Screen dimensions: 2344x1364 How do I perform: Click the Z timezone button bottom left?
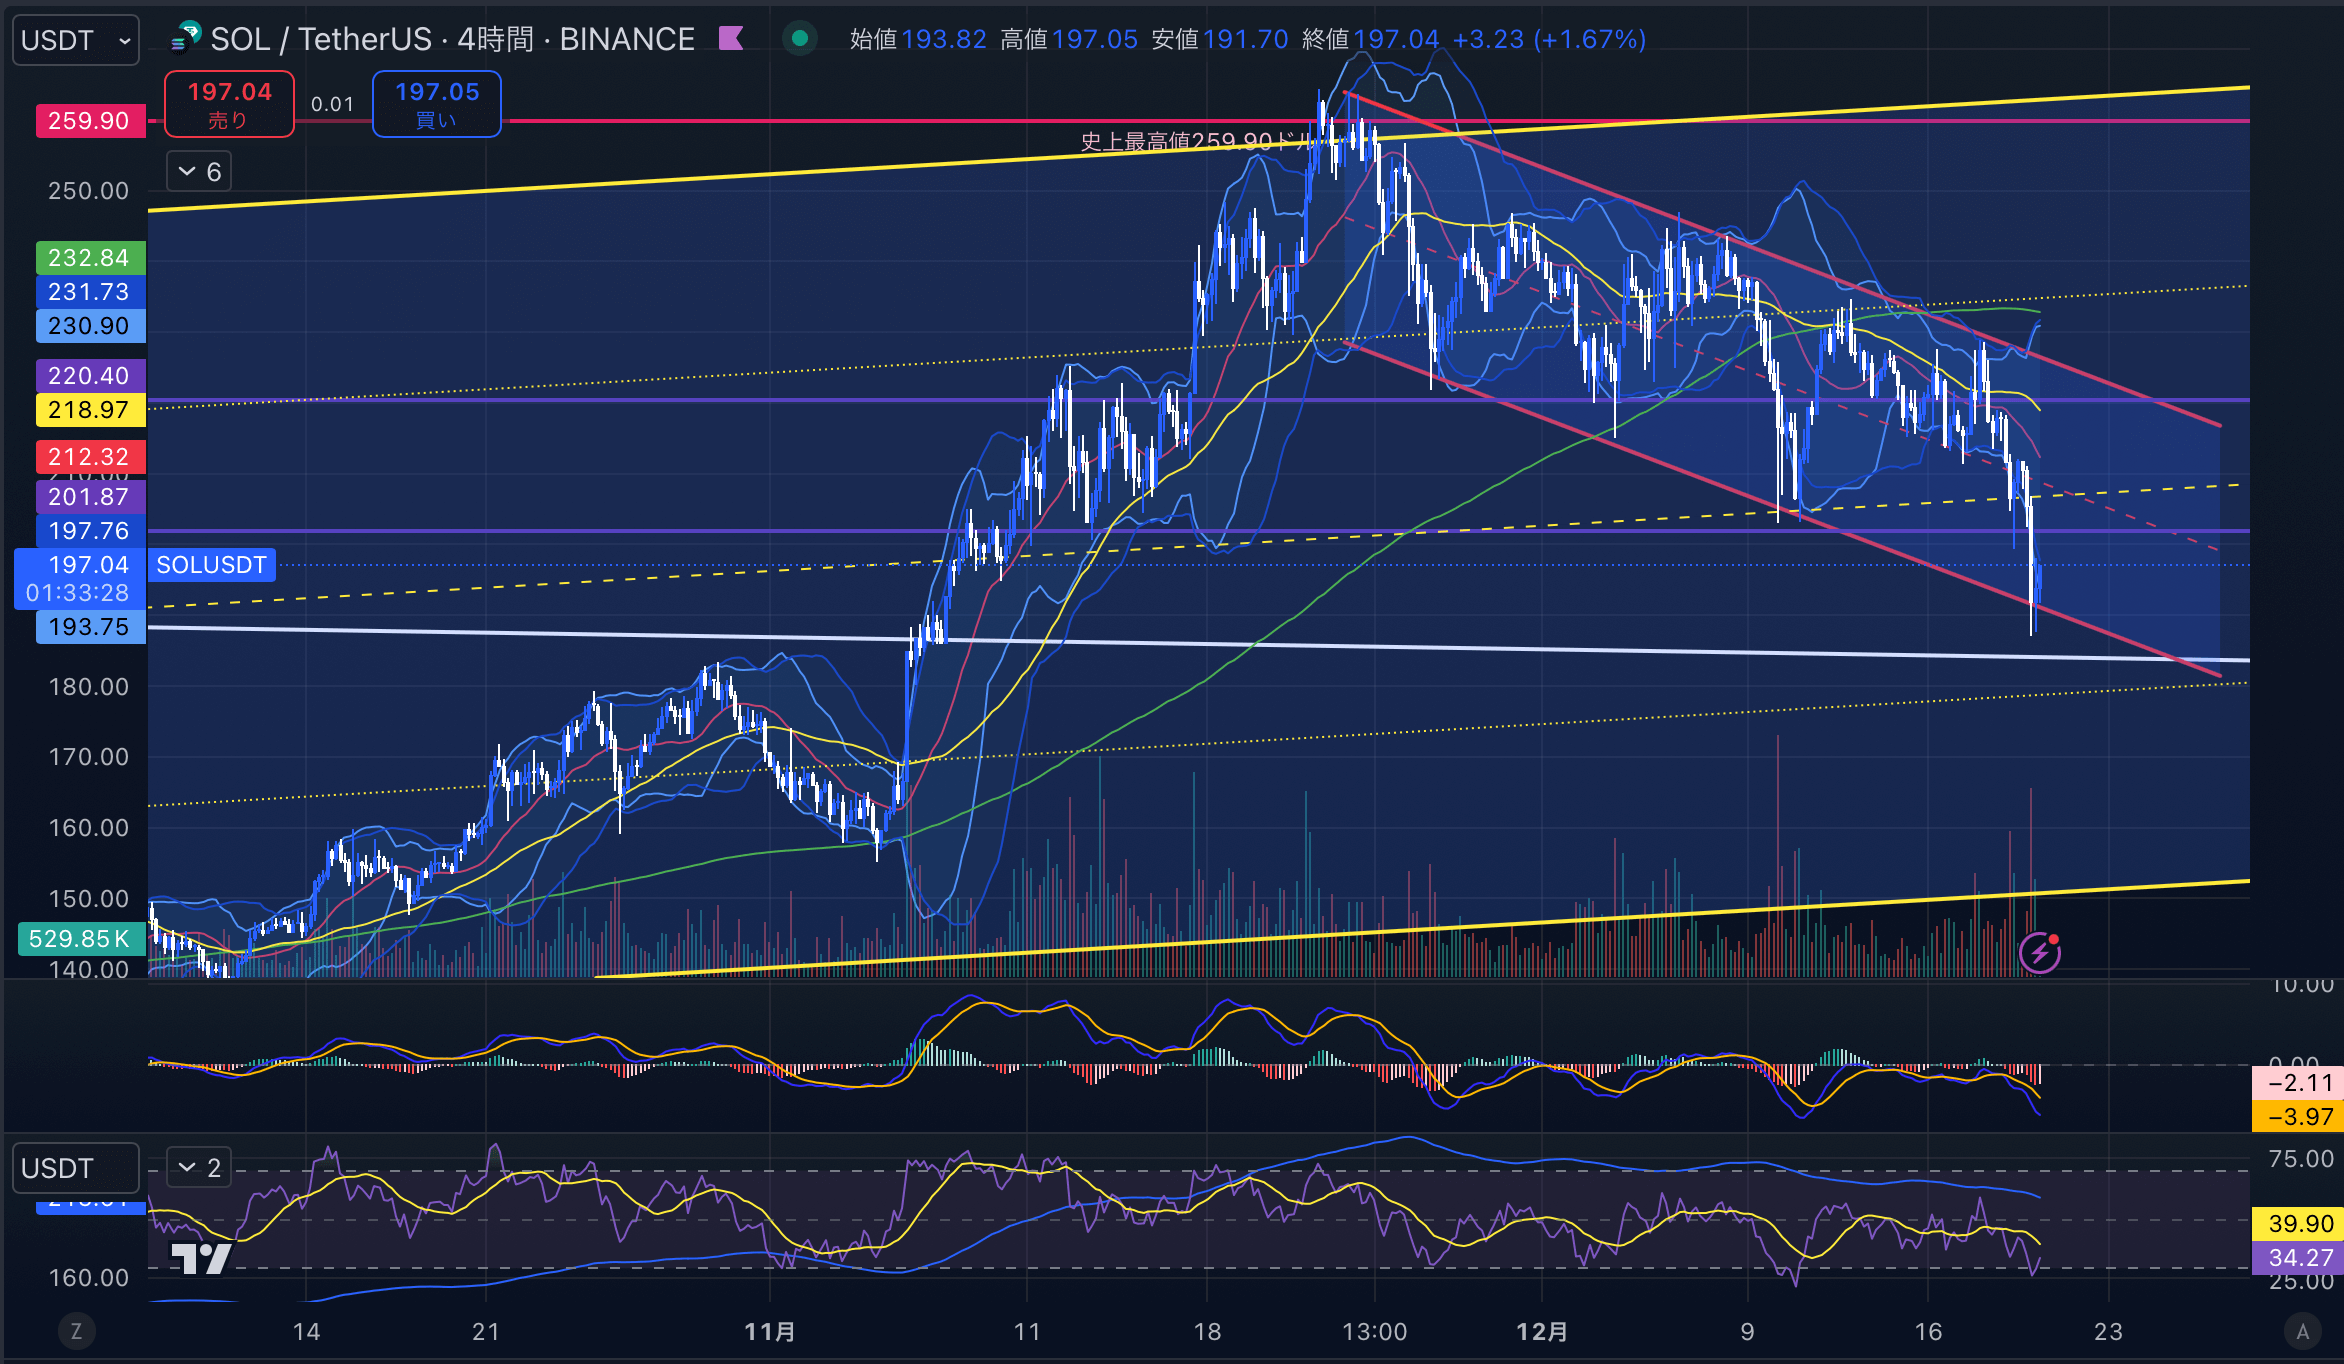[x=76, y=1331]
